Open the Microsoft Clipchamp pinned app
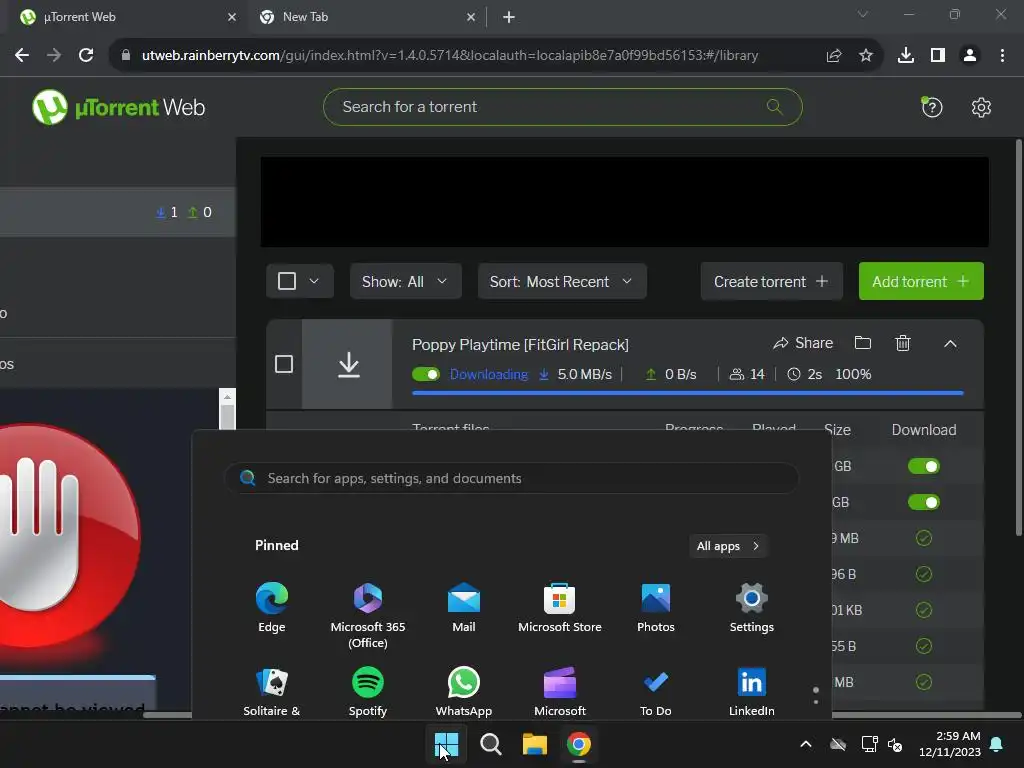 point(560,692)
